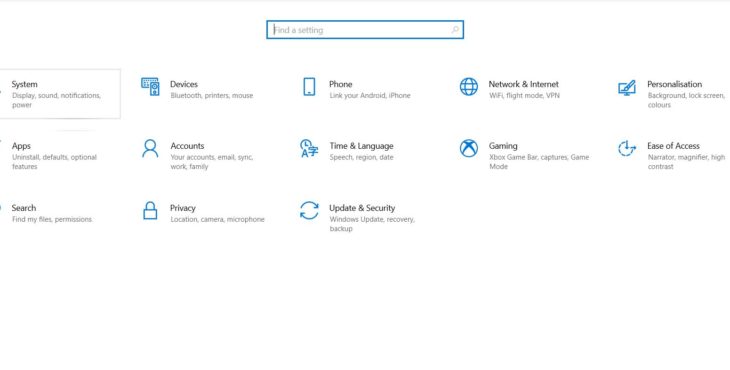Open the Personalisation title
Image resolution: width=730 pixels, height=370 pixels.
675,84
